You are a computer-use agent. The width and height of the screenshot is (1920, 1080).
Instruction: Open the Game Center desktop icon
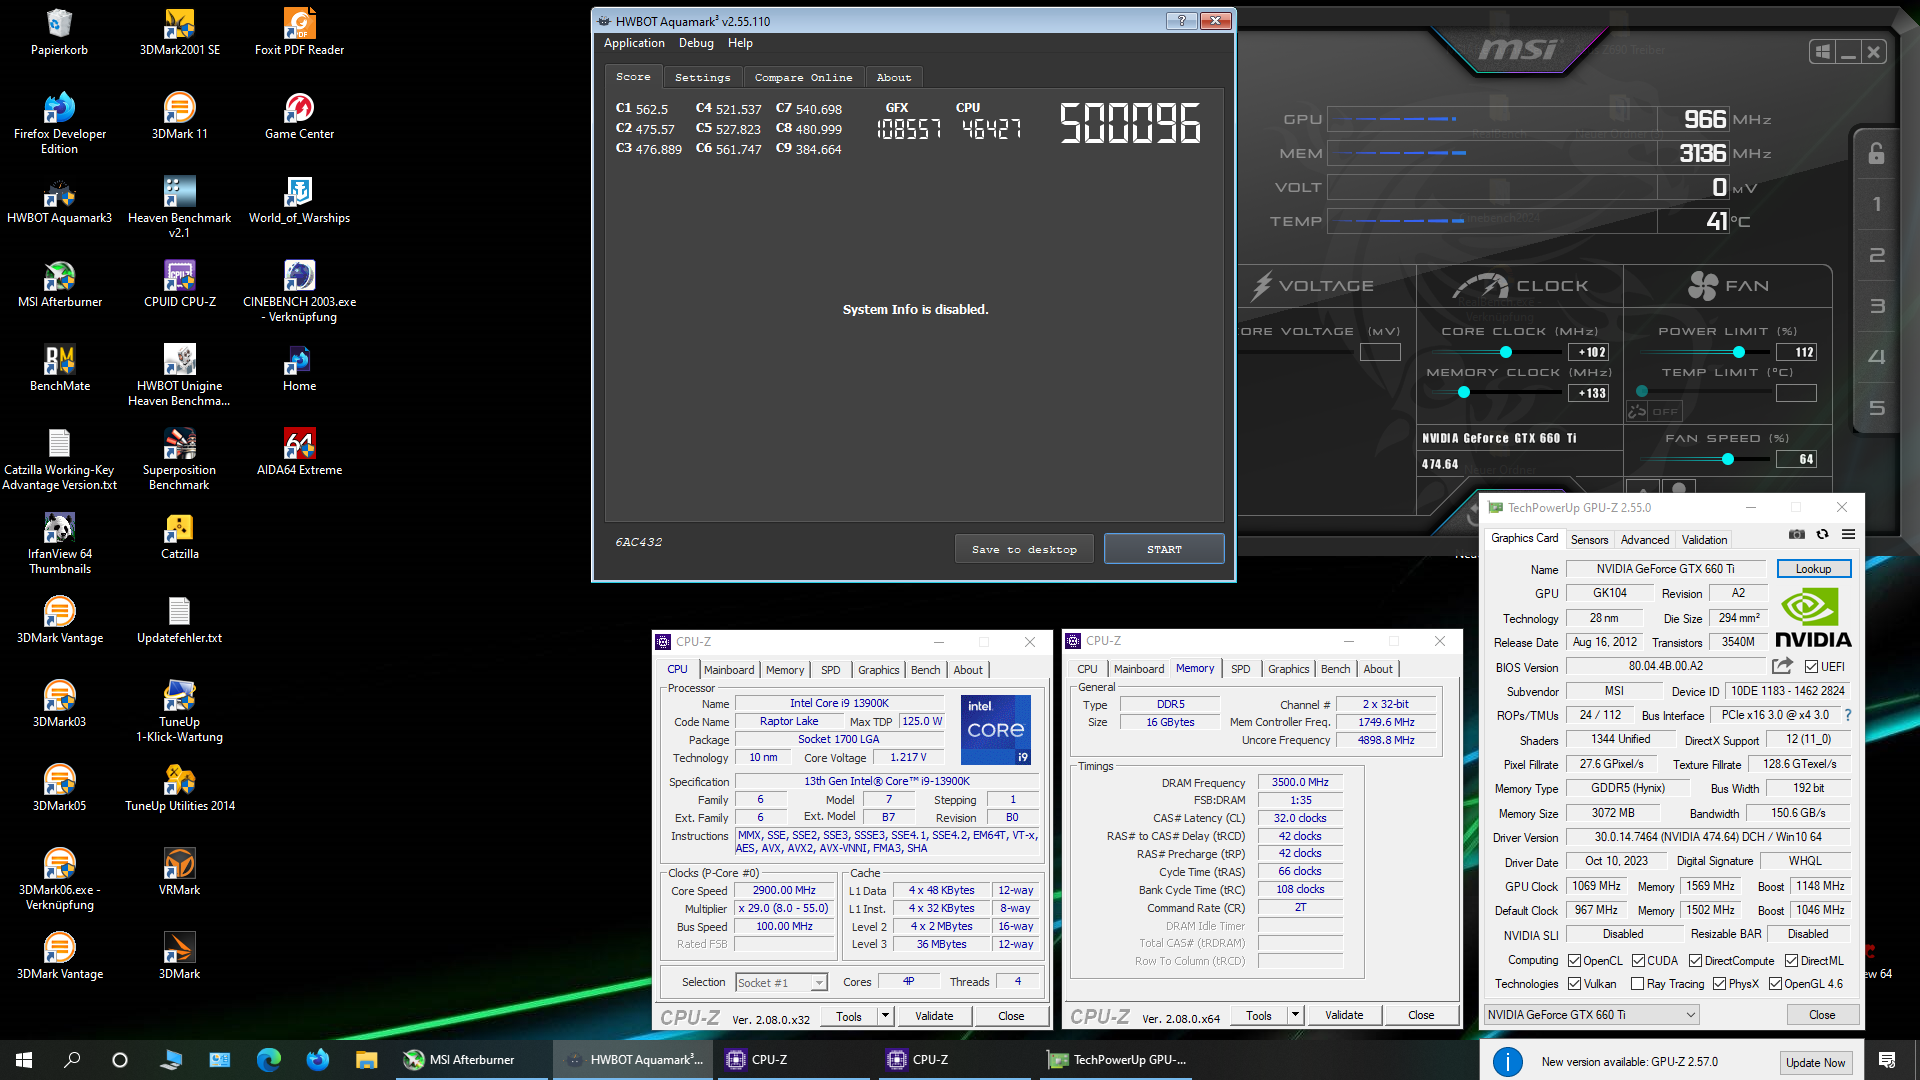coord(299,116)
